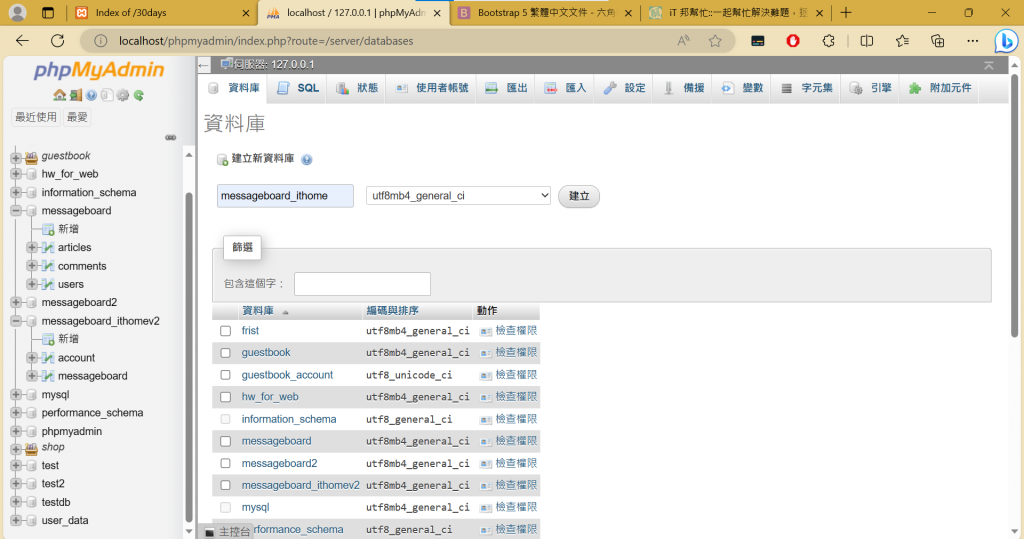Open the 狀態 status tab
This screenshot has width=1024, height=539.
(x=357, y=88)
